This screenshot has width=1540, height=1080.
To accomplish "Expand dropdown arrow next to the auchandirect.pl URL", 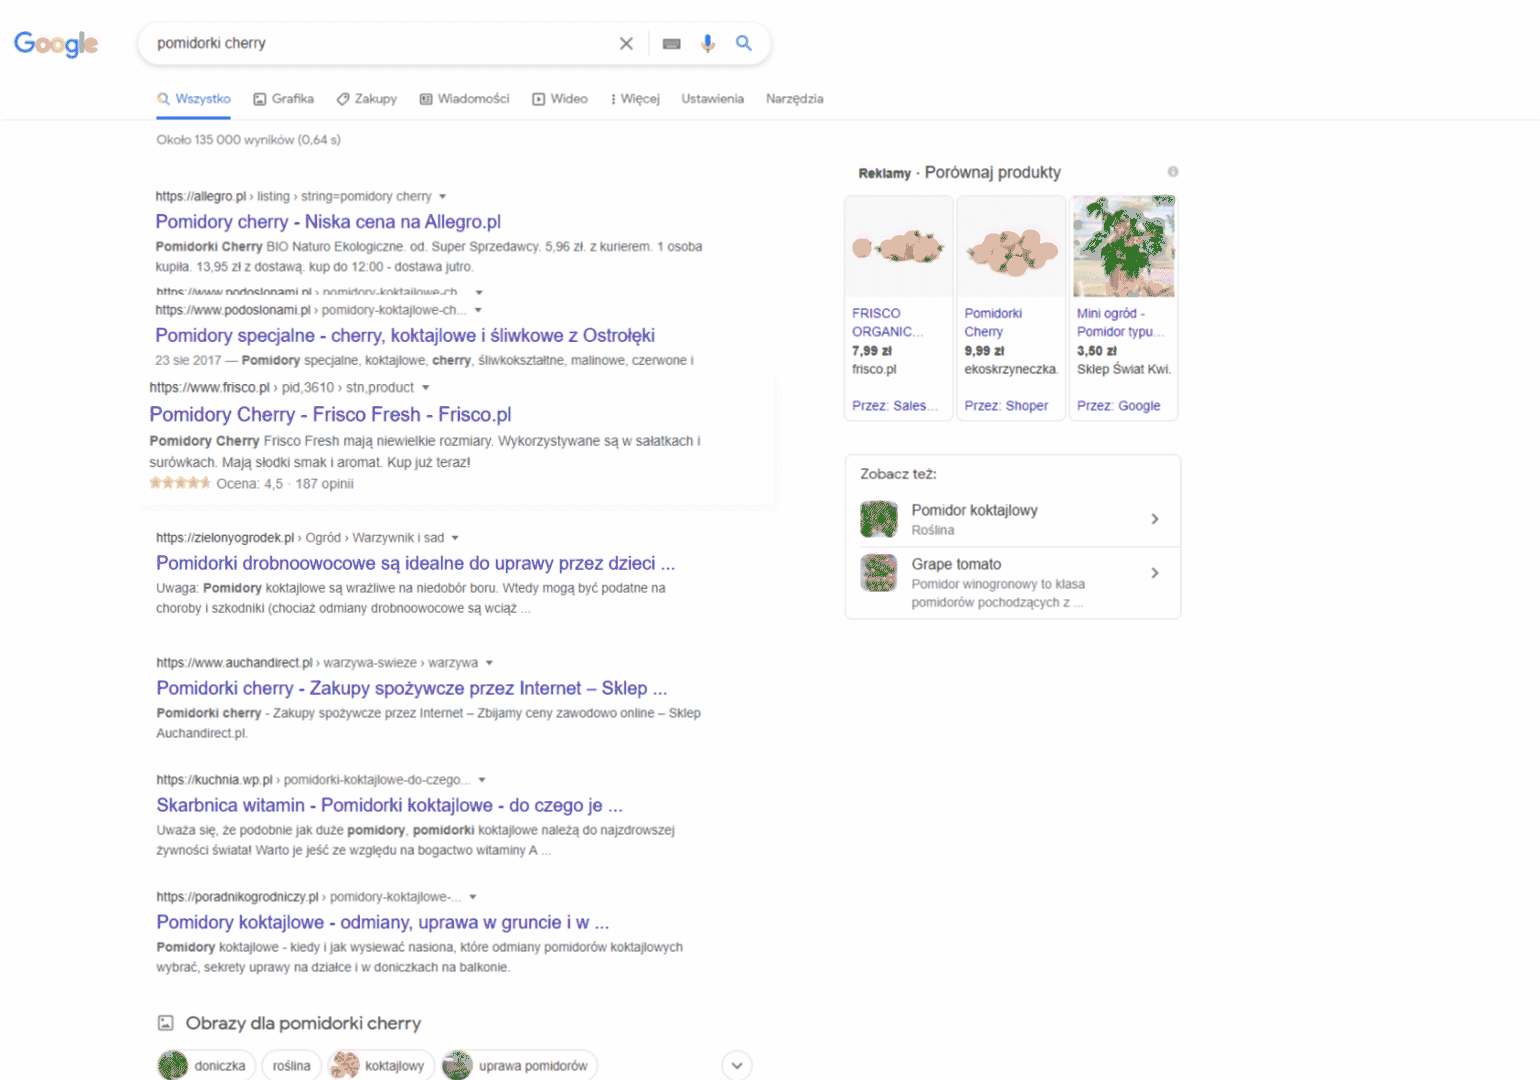I will coord(489,663).
